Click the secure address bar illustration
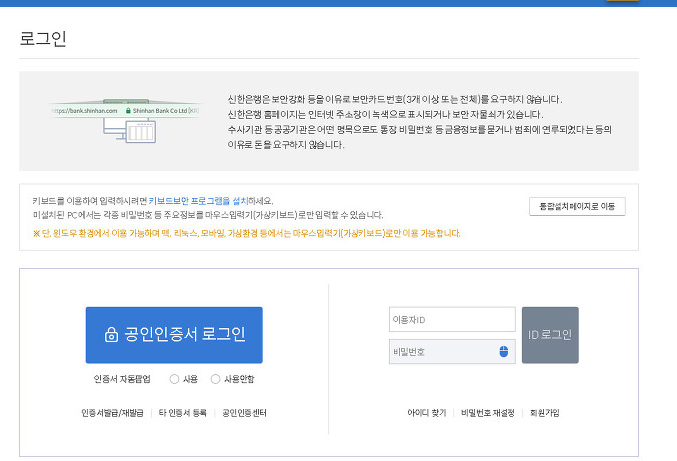Image resolution: width=677 pixels, height=461 pixels. [x=125, y=120]
